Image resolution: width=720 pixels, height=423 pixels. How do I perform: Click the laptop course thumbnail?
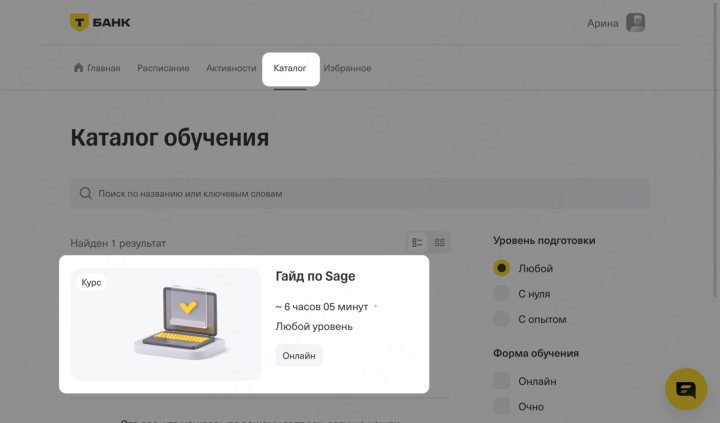(x=166, y=324)
